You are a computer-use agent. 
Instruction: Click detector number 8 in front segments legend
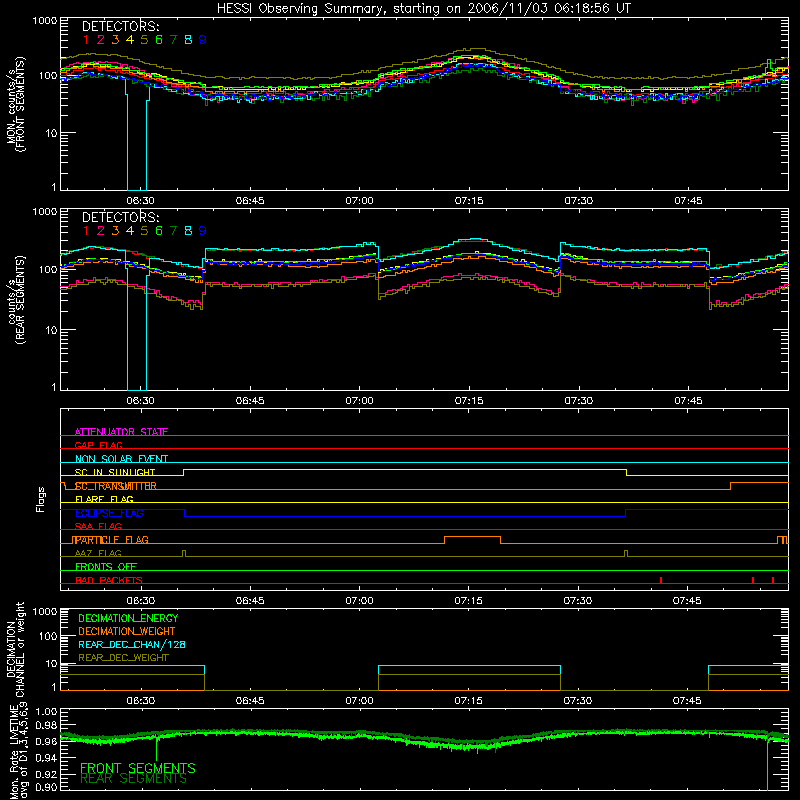188,40
